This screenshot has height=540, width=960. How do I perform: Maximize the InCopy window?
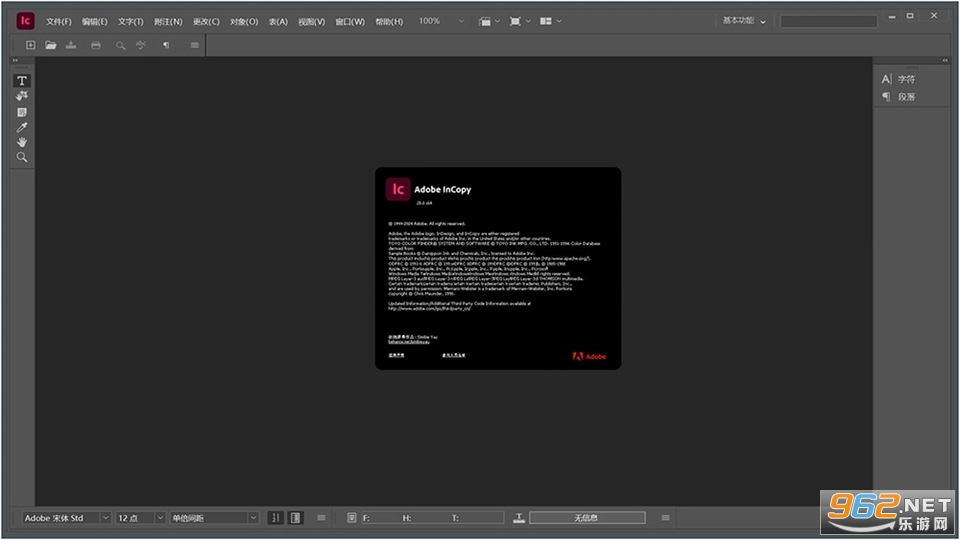click(x=910, y=16)
